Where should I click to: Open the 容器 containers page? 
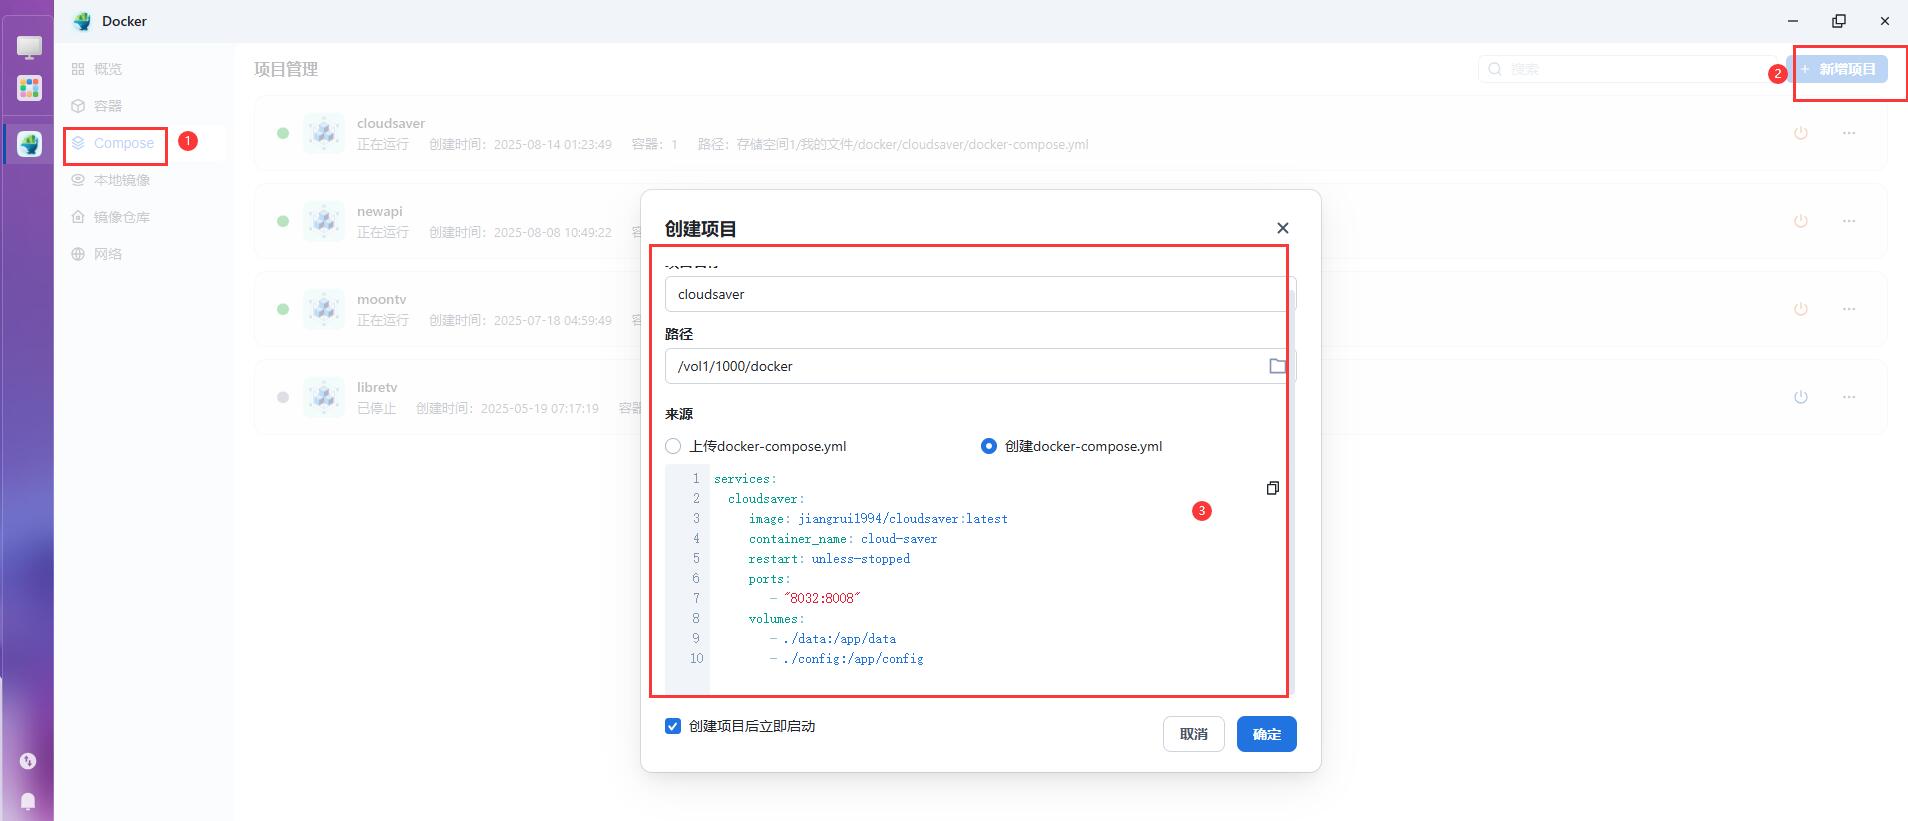pos(97,106)
